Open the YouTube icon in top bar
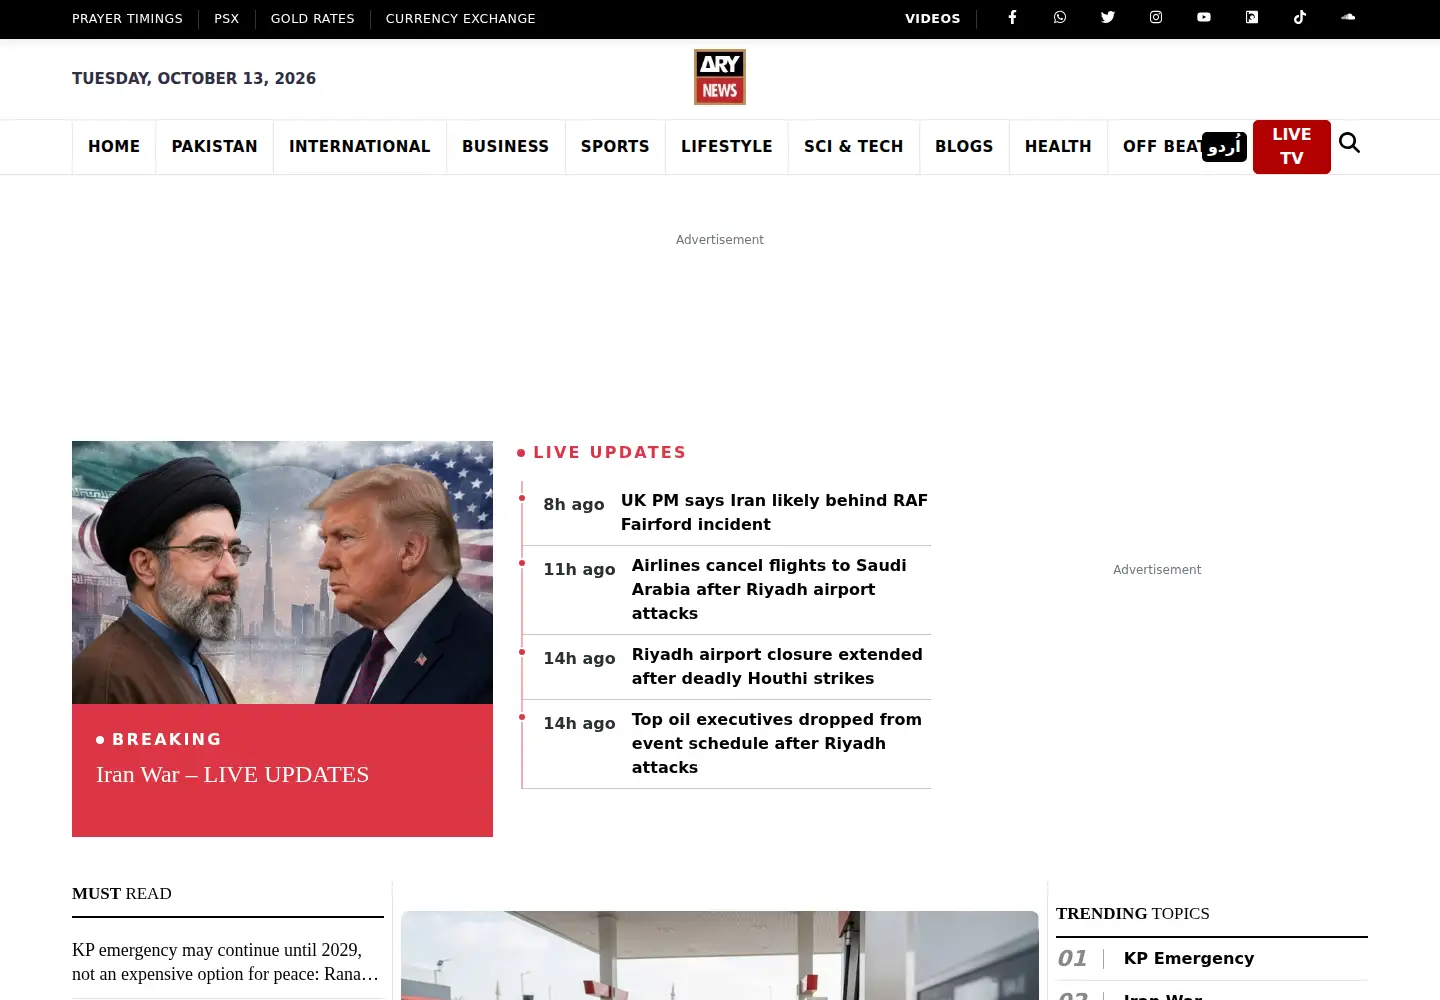1440x1000 pixels. click(x=1204, y=17)
